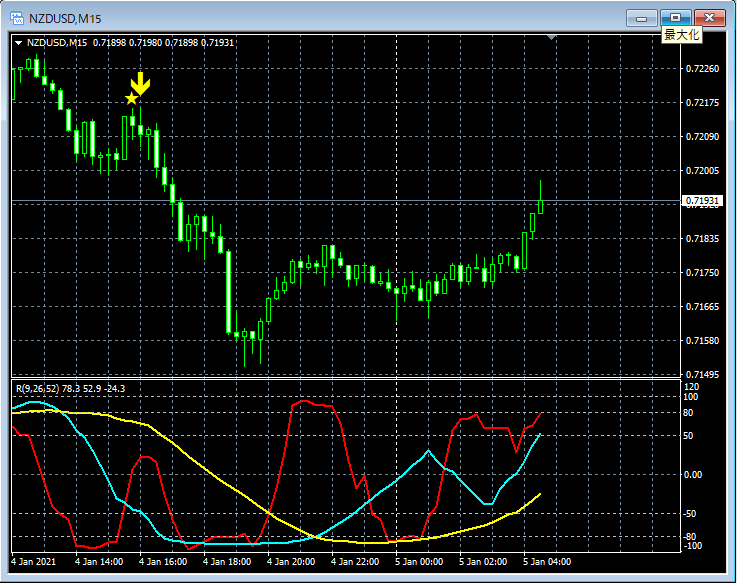Click the 120 level on indicator scale

pyautogui.click(x=691, y=387)
